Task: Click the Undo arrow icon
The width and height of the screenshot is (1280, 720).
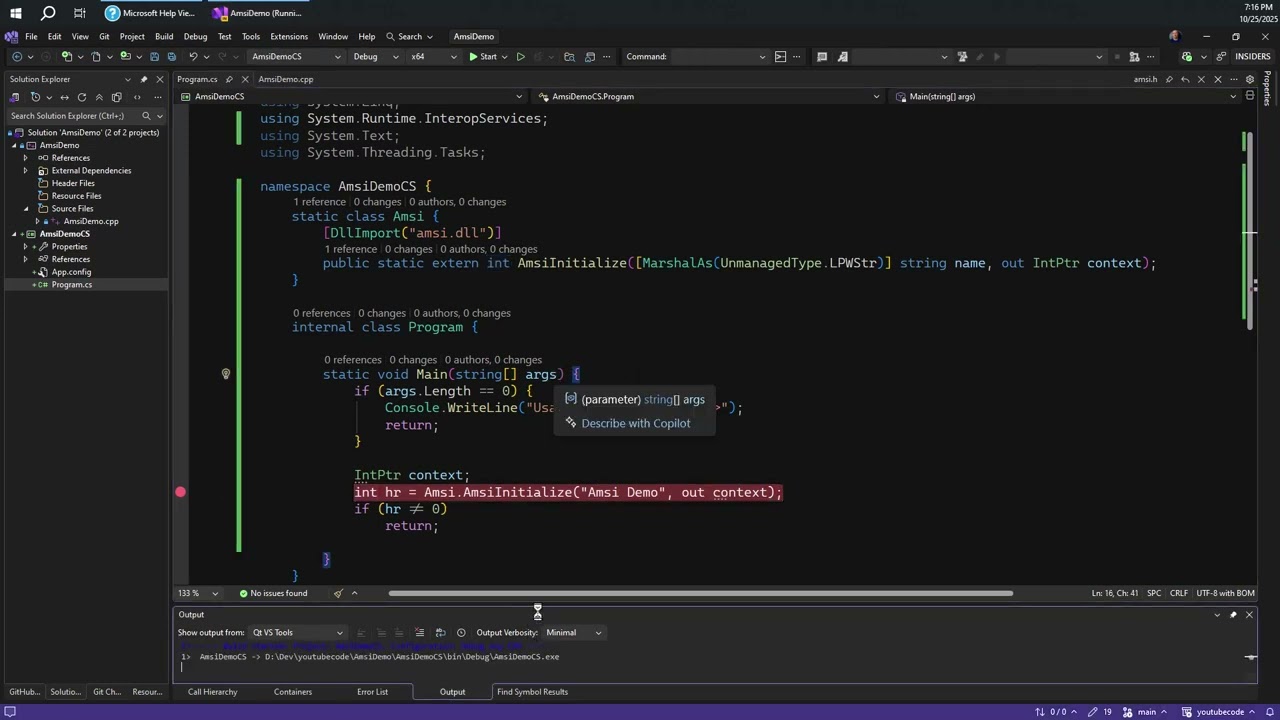Action: point(192,56)
